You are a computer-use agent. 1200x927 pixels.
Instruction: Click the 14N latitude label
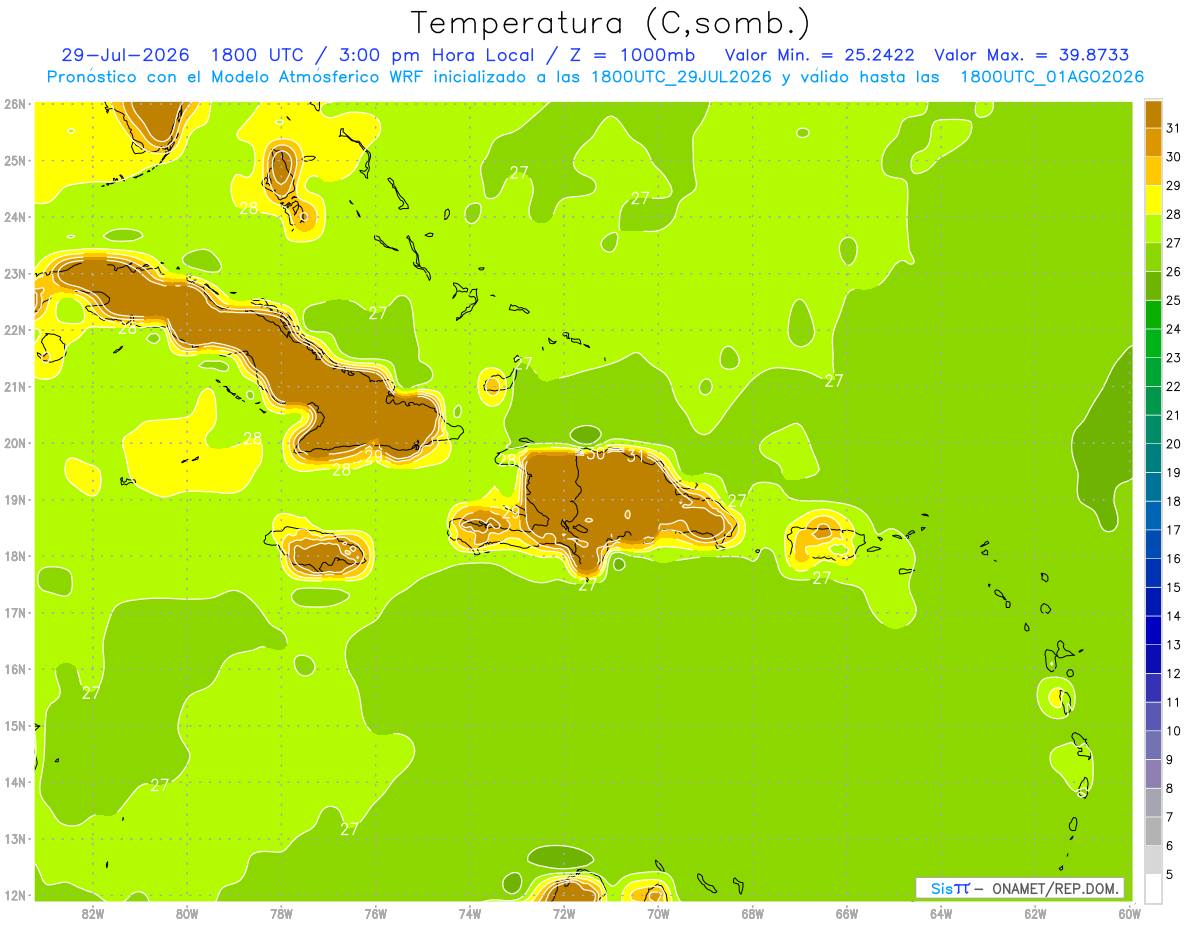point(15,782)
